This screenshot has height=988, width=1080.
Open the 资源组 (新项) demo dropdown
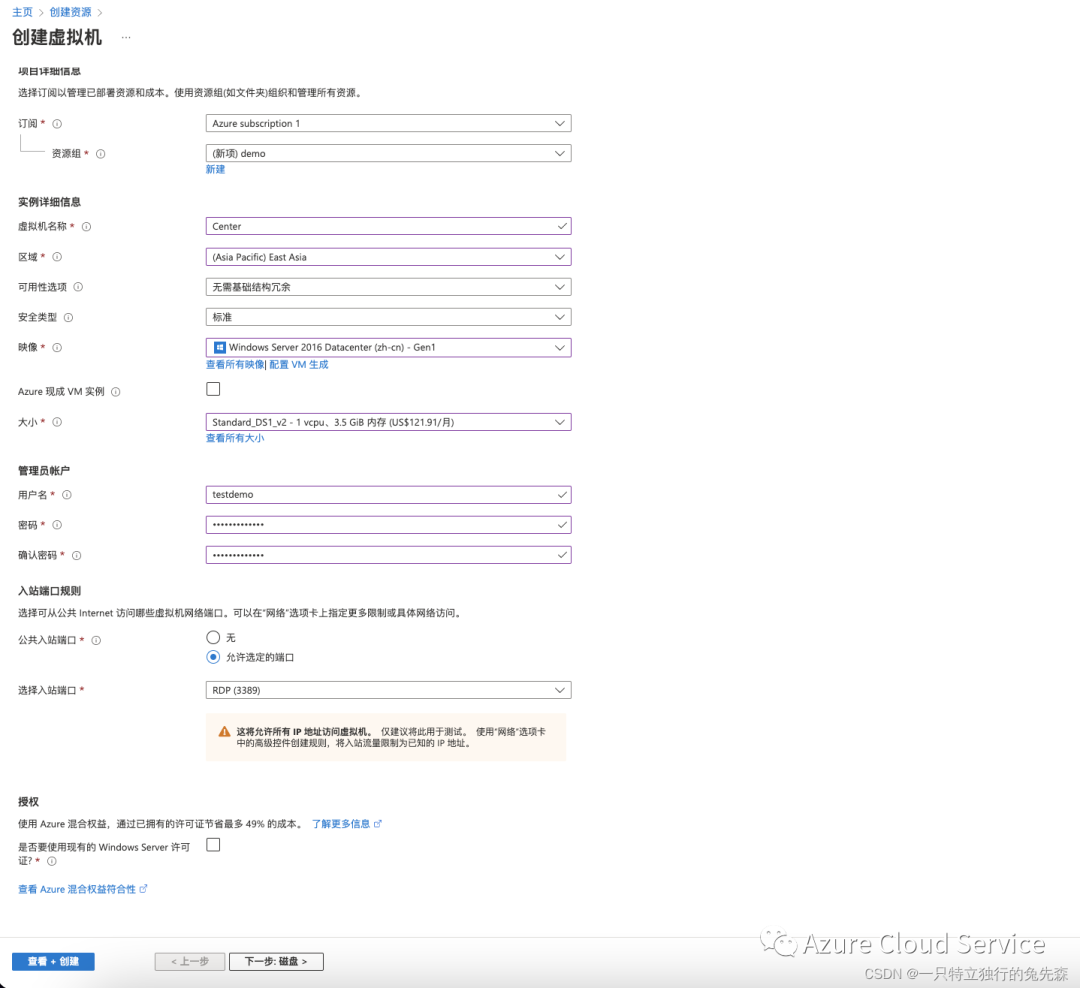click(x=388, y=154)
